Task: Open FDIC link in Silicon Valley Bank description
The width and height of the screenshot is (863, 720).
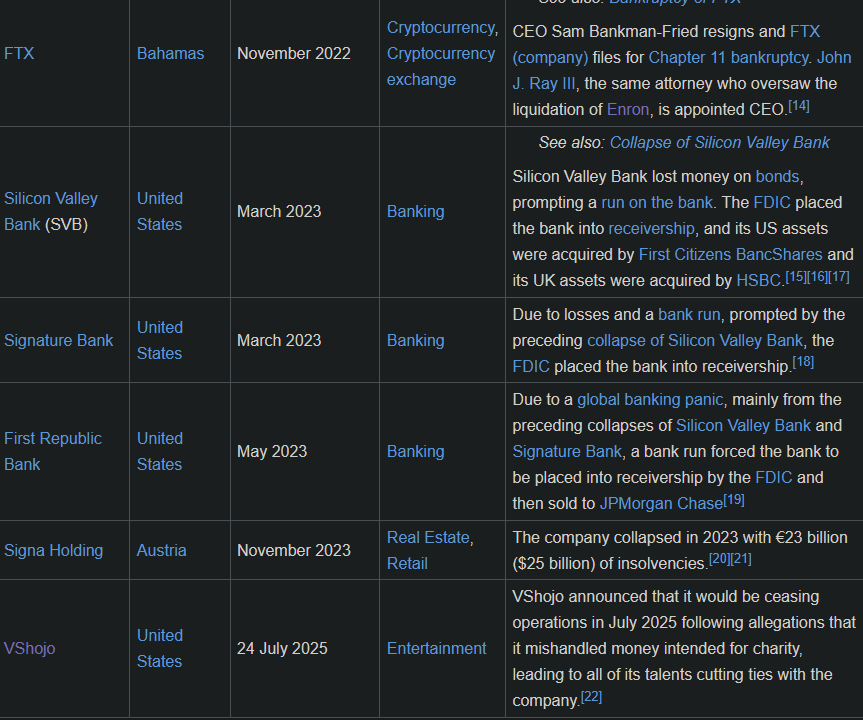Action: 772,203
